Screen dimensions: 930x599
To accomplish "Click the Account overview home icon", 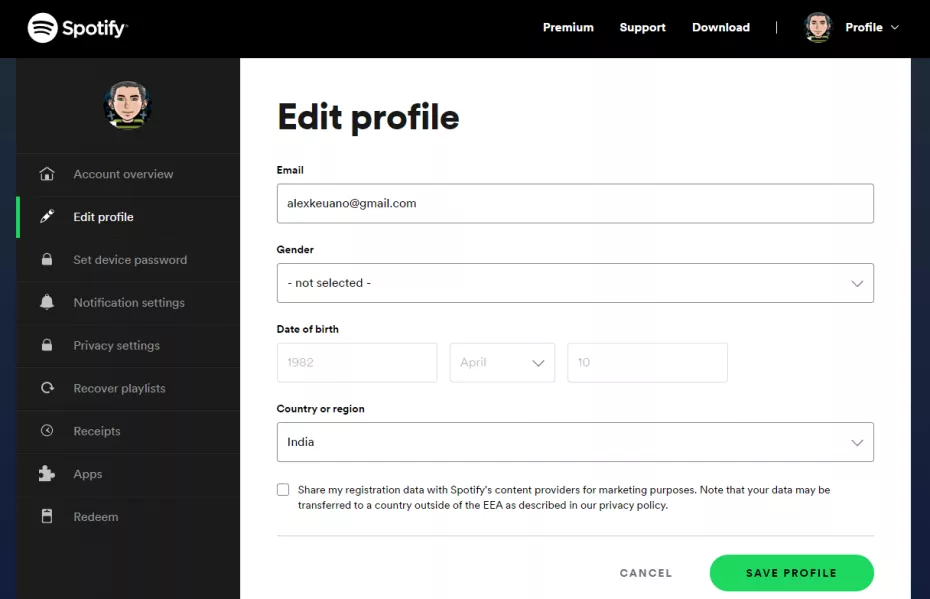I will coord(47,174).
